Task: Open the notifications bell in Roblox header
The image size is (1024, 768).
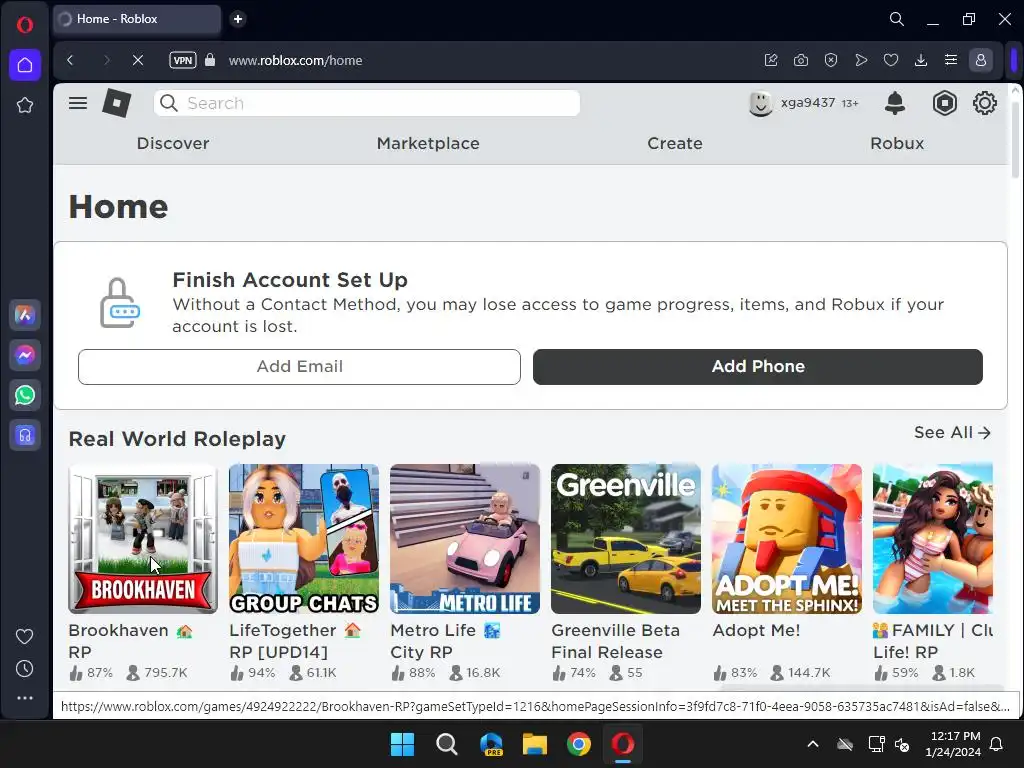Action: click(895, 103)
